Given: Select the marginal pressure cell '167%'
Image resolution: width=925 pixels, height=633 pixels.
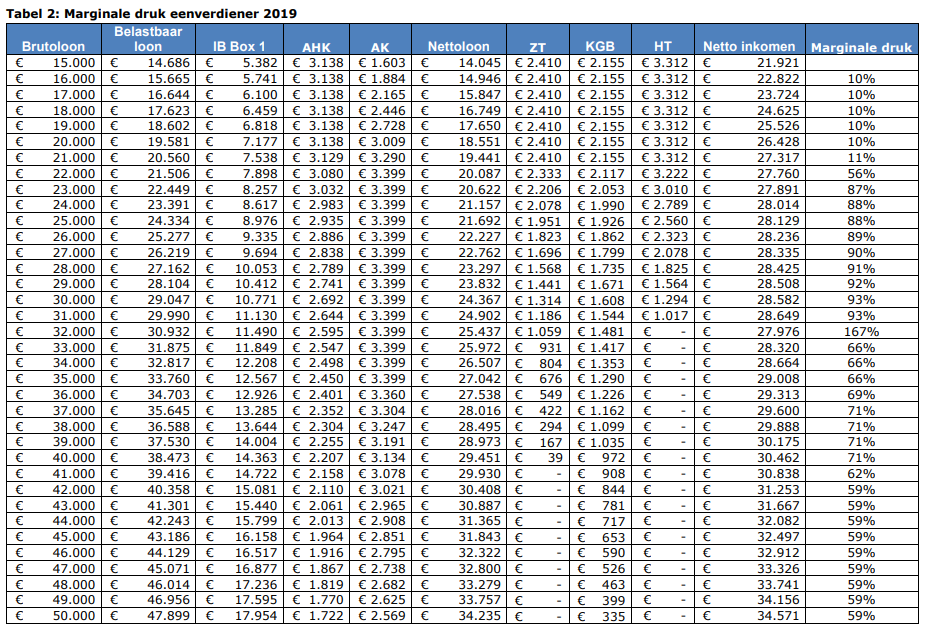Looking at the screenshot, I should [x=861, y=332].
